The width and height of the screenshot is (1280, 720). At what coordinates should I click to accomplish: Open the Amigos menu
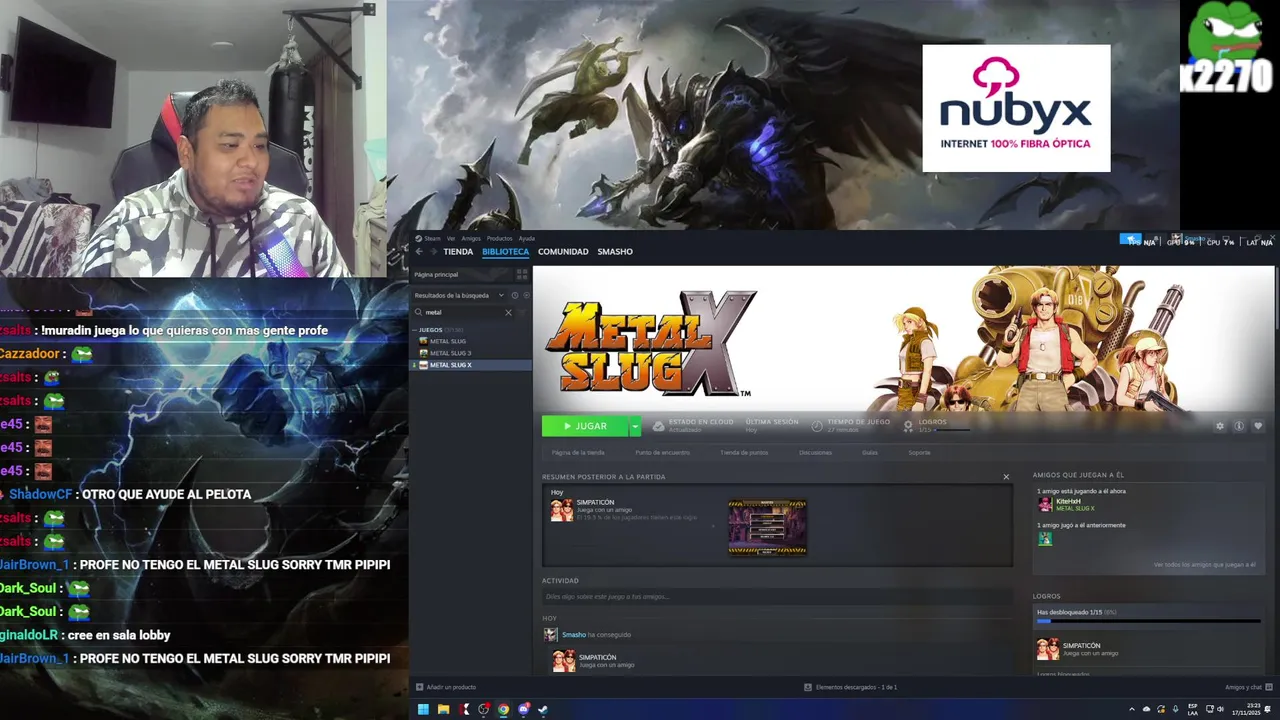(x=471, y=238)
